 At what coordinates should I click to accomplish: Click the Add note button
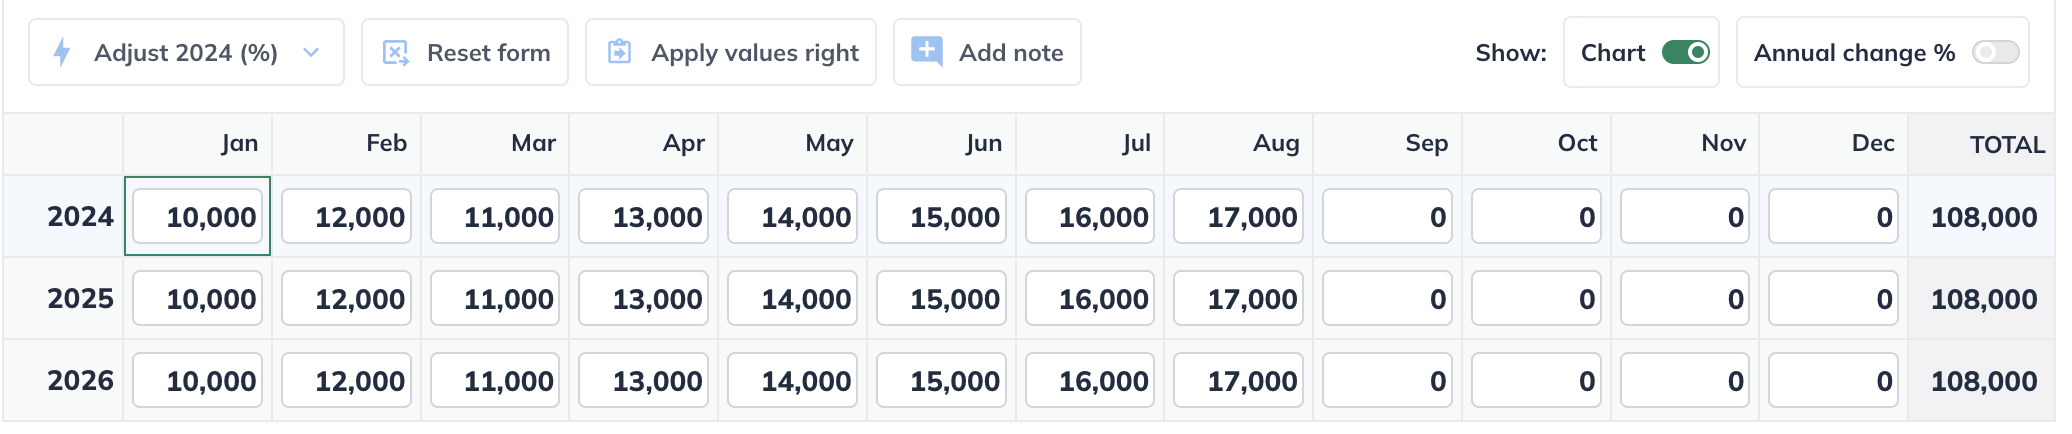(x=987, y=52)
